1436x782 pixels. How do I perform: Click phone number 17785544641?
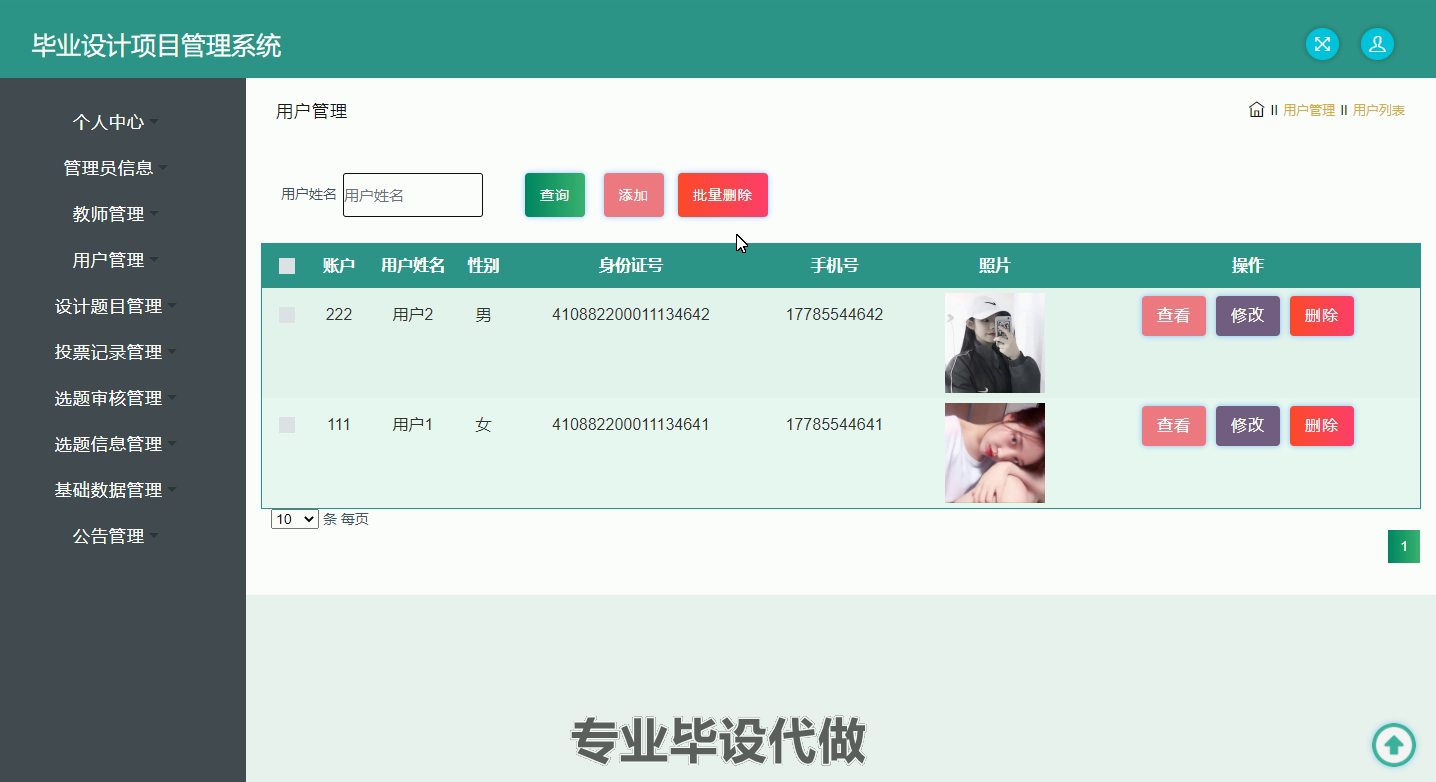point(834,425)
